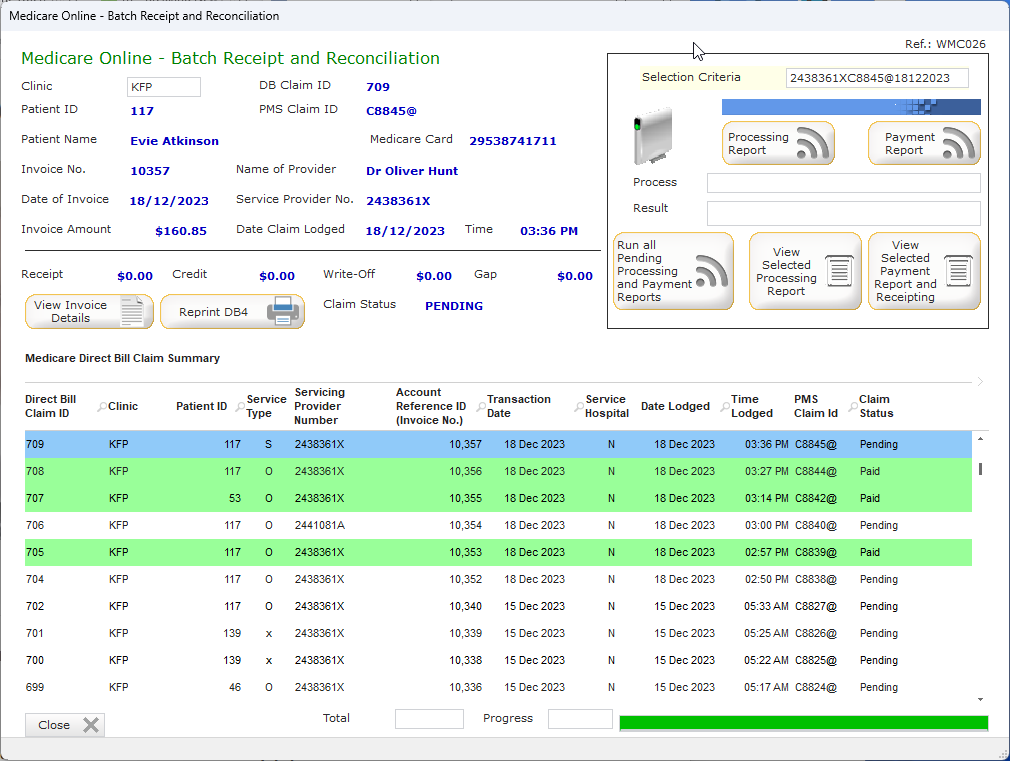
Task: Click the Clinic field showing KFP
Action: click(x=164, y=87)
